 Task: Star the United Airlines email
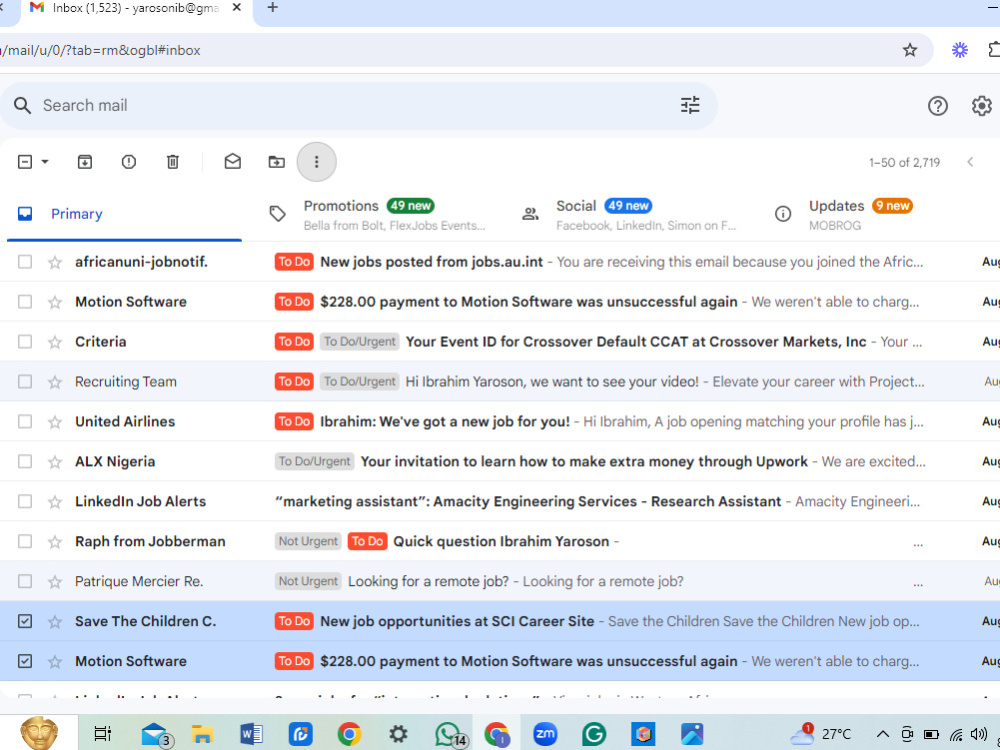coord(55,422)
